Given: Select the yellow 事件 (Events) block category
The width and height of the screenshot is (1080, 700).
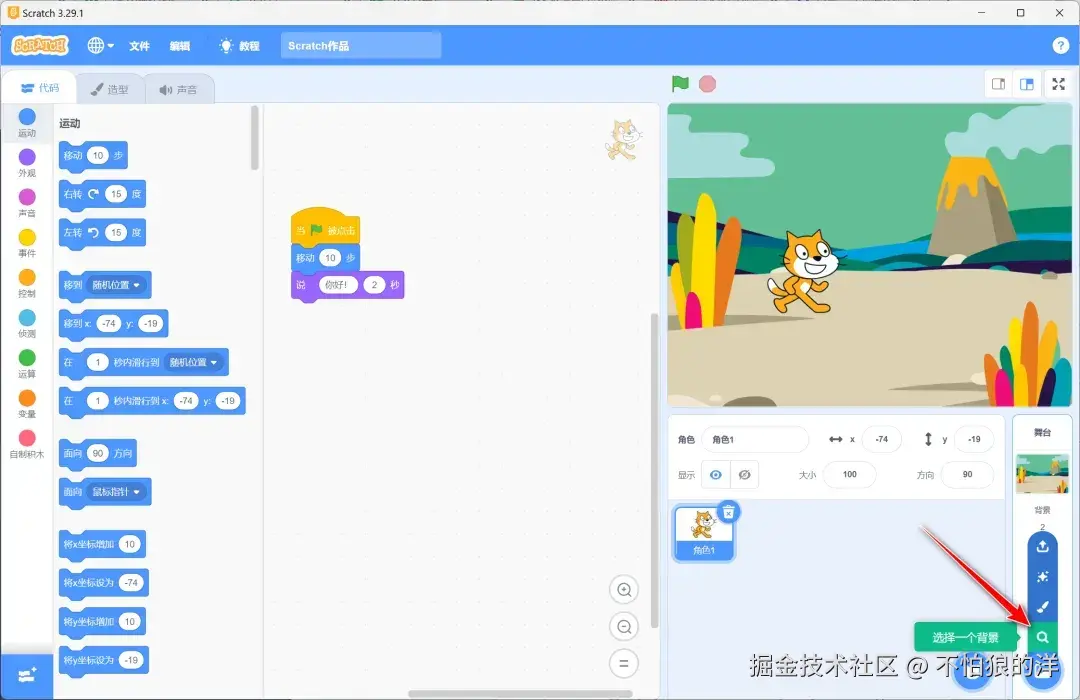Looking at the screenshot, I should [x=27, y=235].
